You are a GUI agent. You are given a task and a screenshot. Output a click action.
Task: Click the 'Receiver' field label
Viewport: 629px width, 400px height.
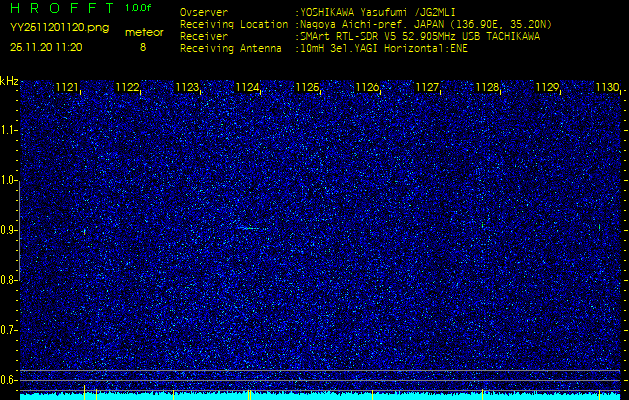(204, 37)
